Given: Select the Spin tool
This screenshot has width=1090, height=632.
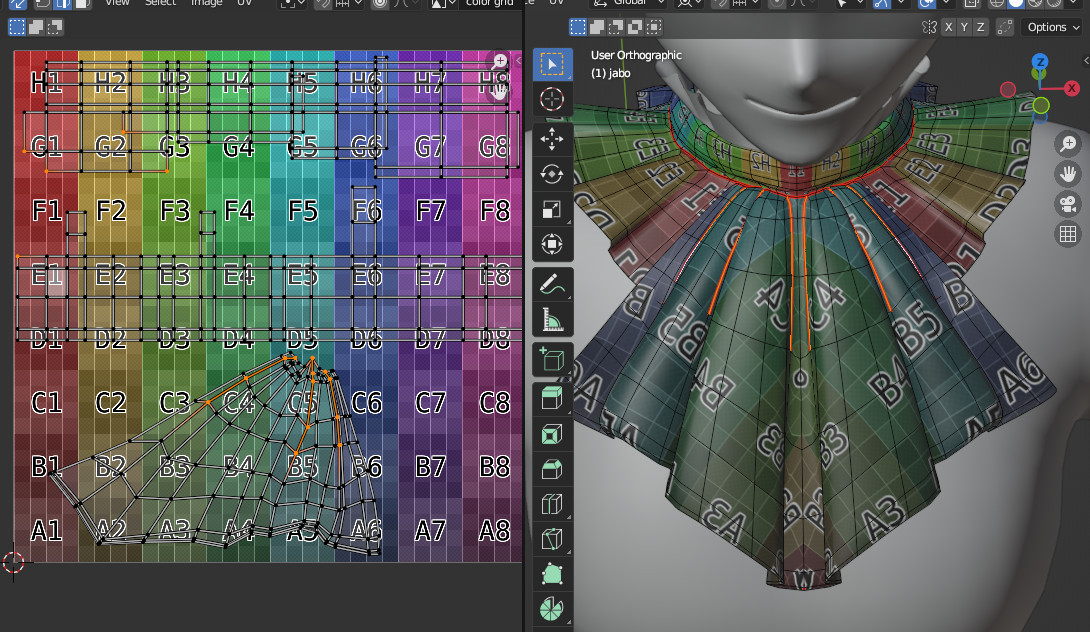Looking at the screenshot, I should 552,609.
